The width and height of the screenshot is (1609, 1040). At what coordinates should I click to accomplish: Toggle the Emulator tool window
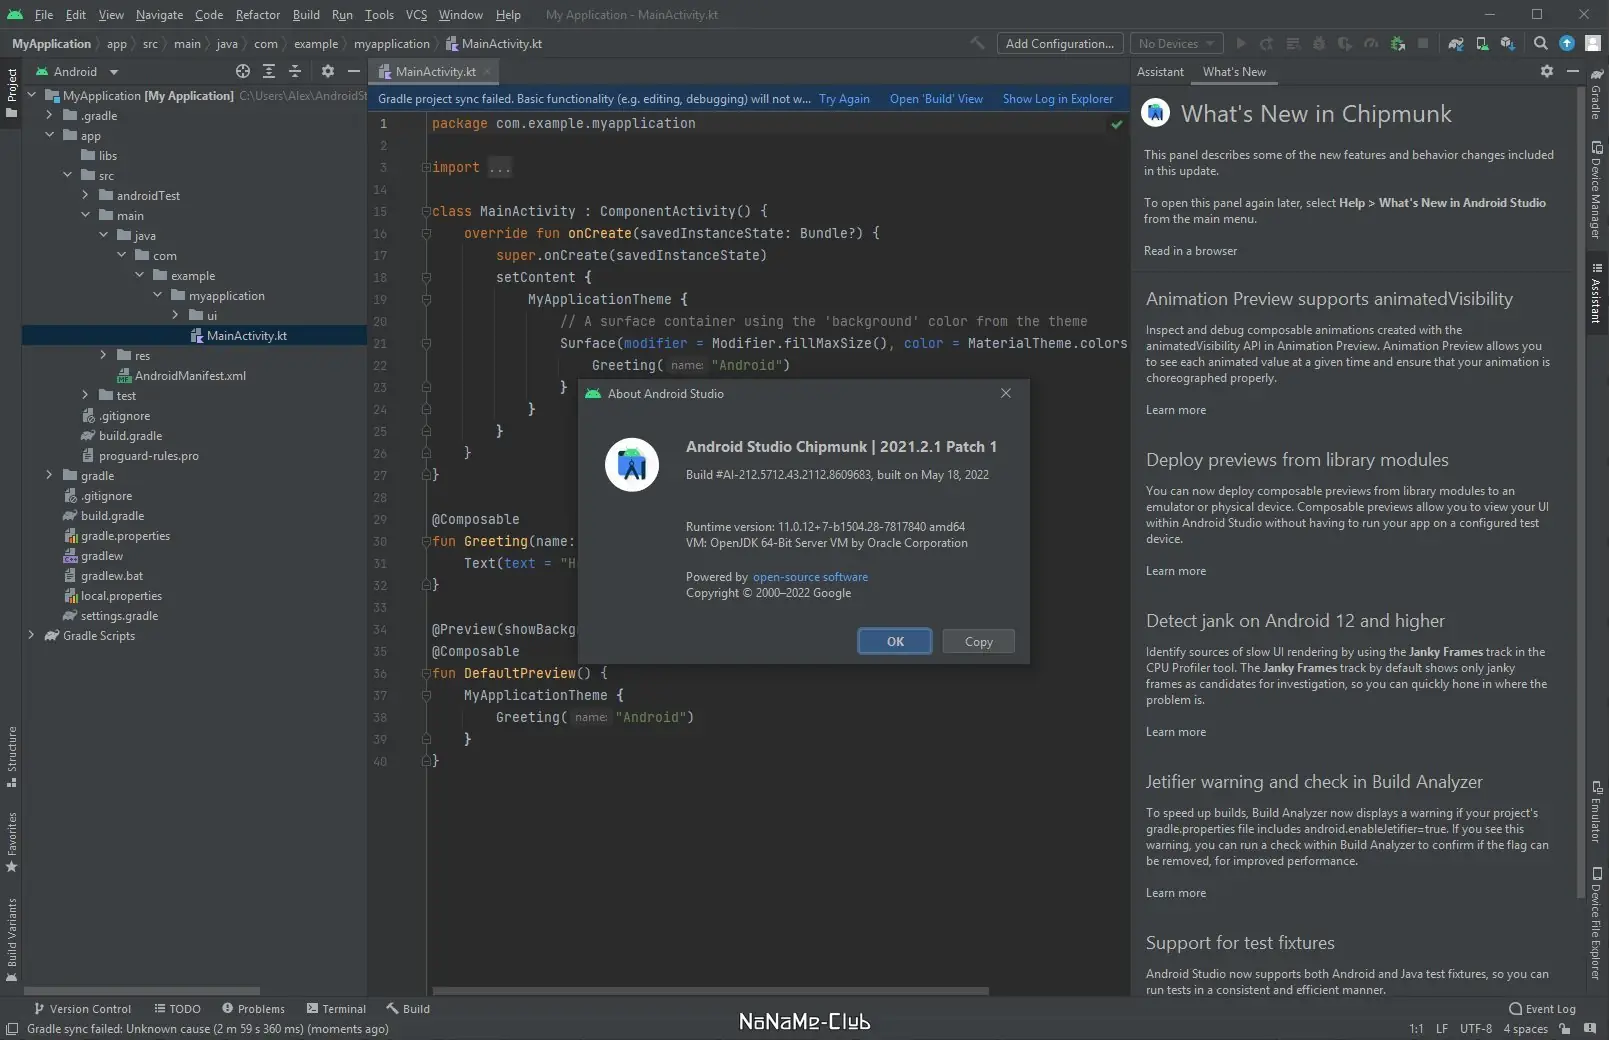coord(1596,812)
